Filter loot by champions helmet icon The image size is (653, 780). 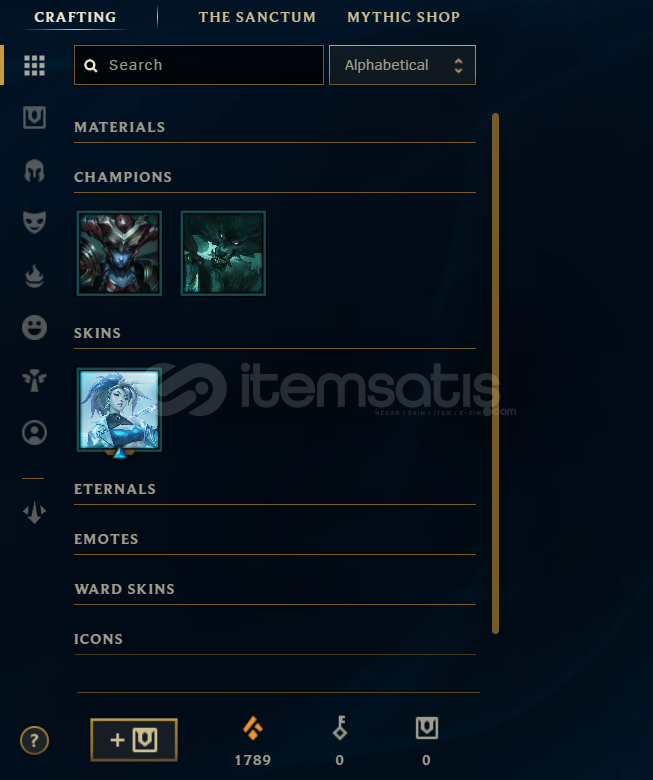click(34, 171)
